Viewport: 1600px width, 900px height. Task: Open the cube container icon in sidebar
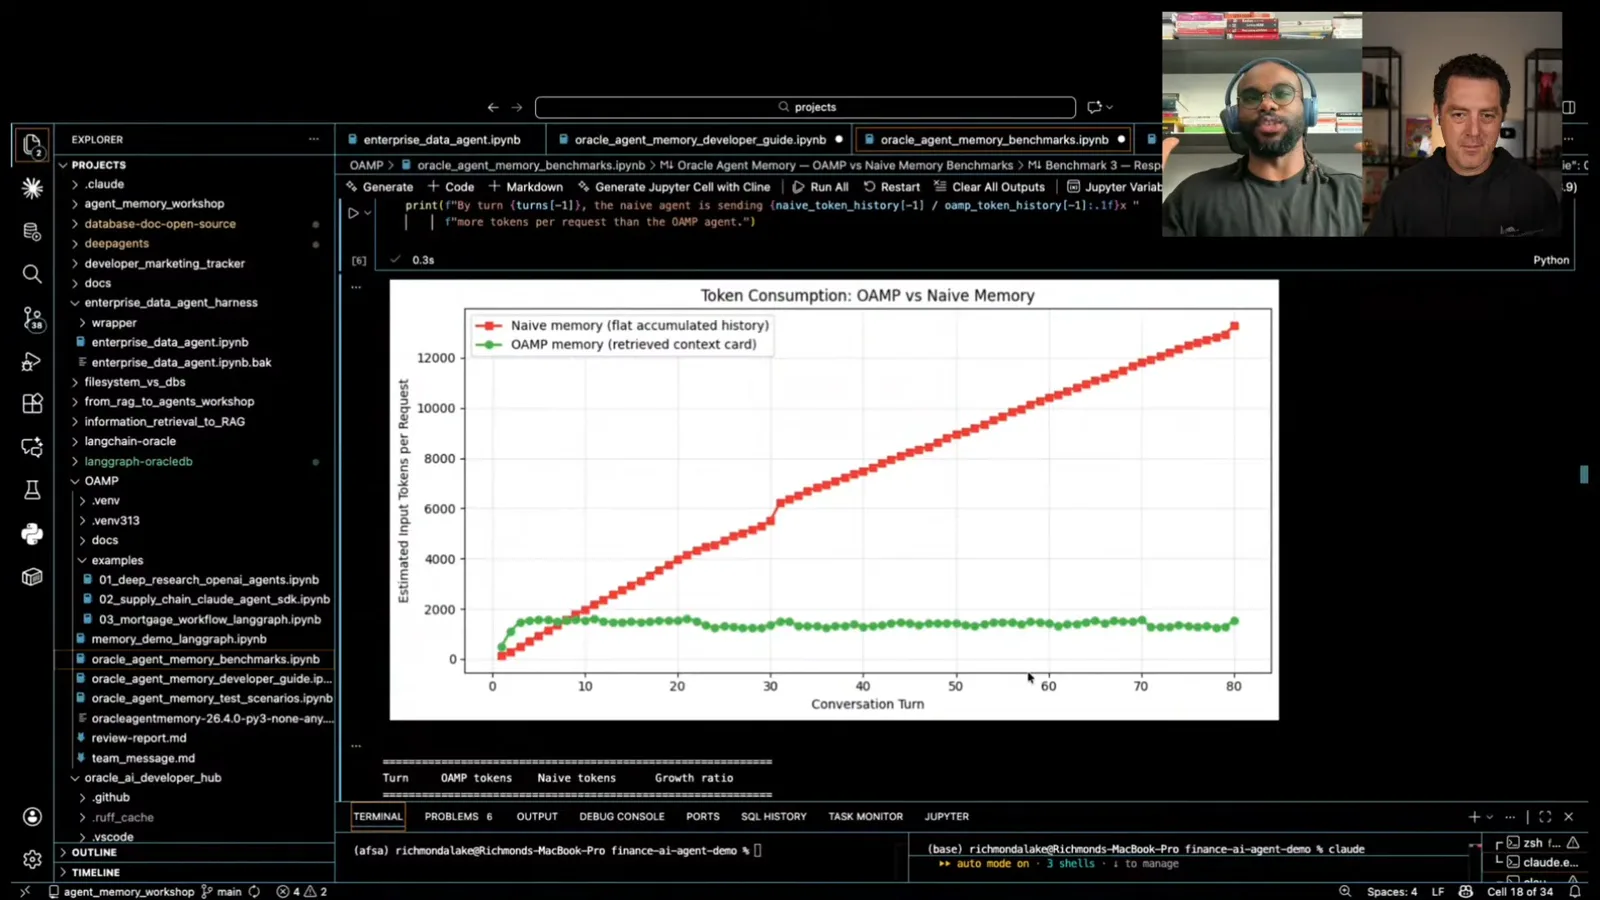point(32,577)
